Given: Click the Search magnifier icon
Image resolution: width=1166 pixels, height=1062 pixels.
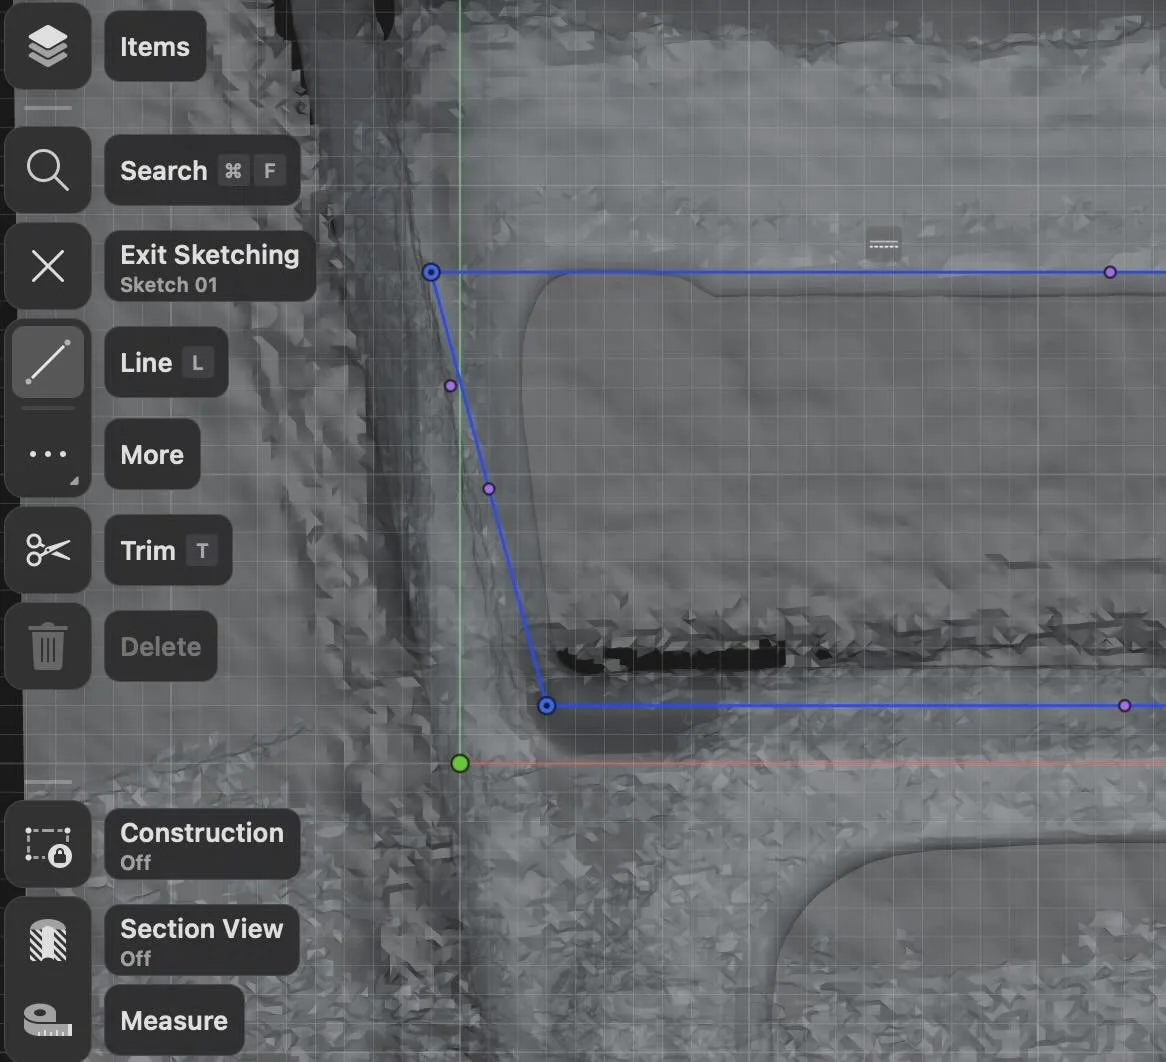Looking at the screenshot, I should pos(48,170).
